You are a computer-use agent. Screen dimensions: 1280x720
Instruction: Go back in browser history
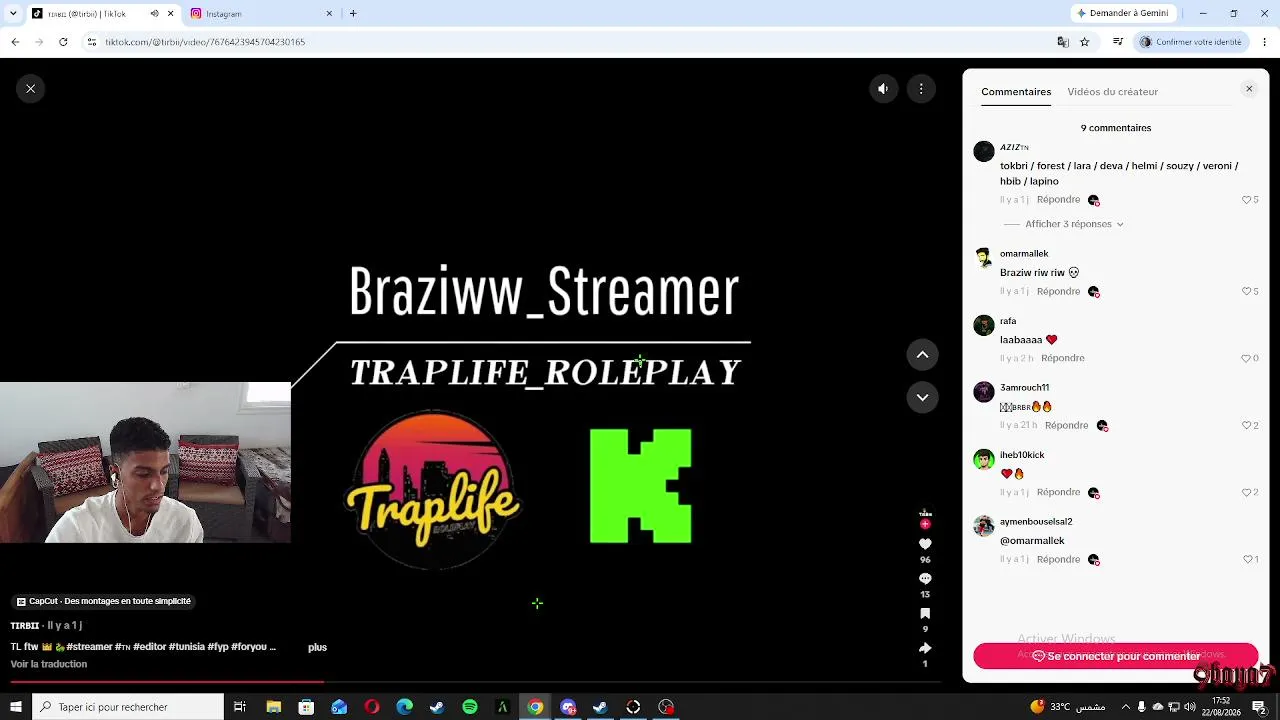click(15, 42)
